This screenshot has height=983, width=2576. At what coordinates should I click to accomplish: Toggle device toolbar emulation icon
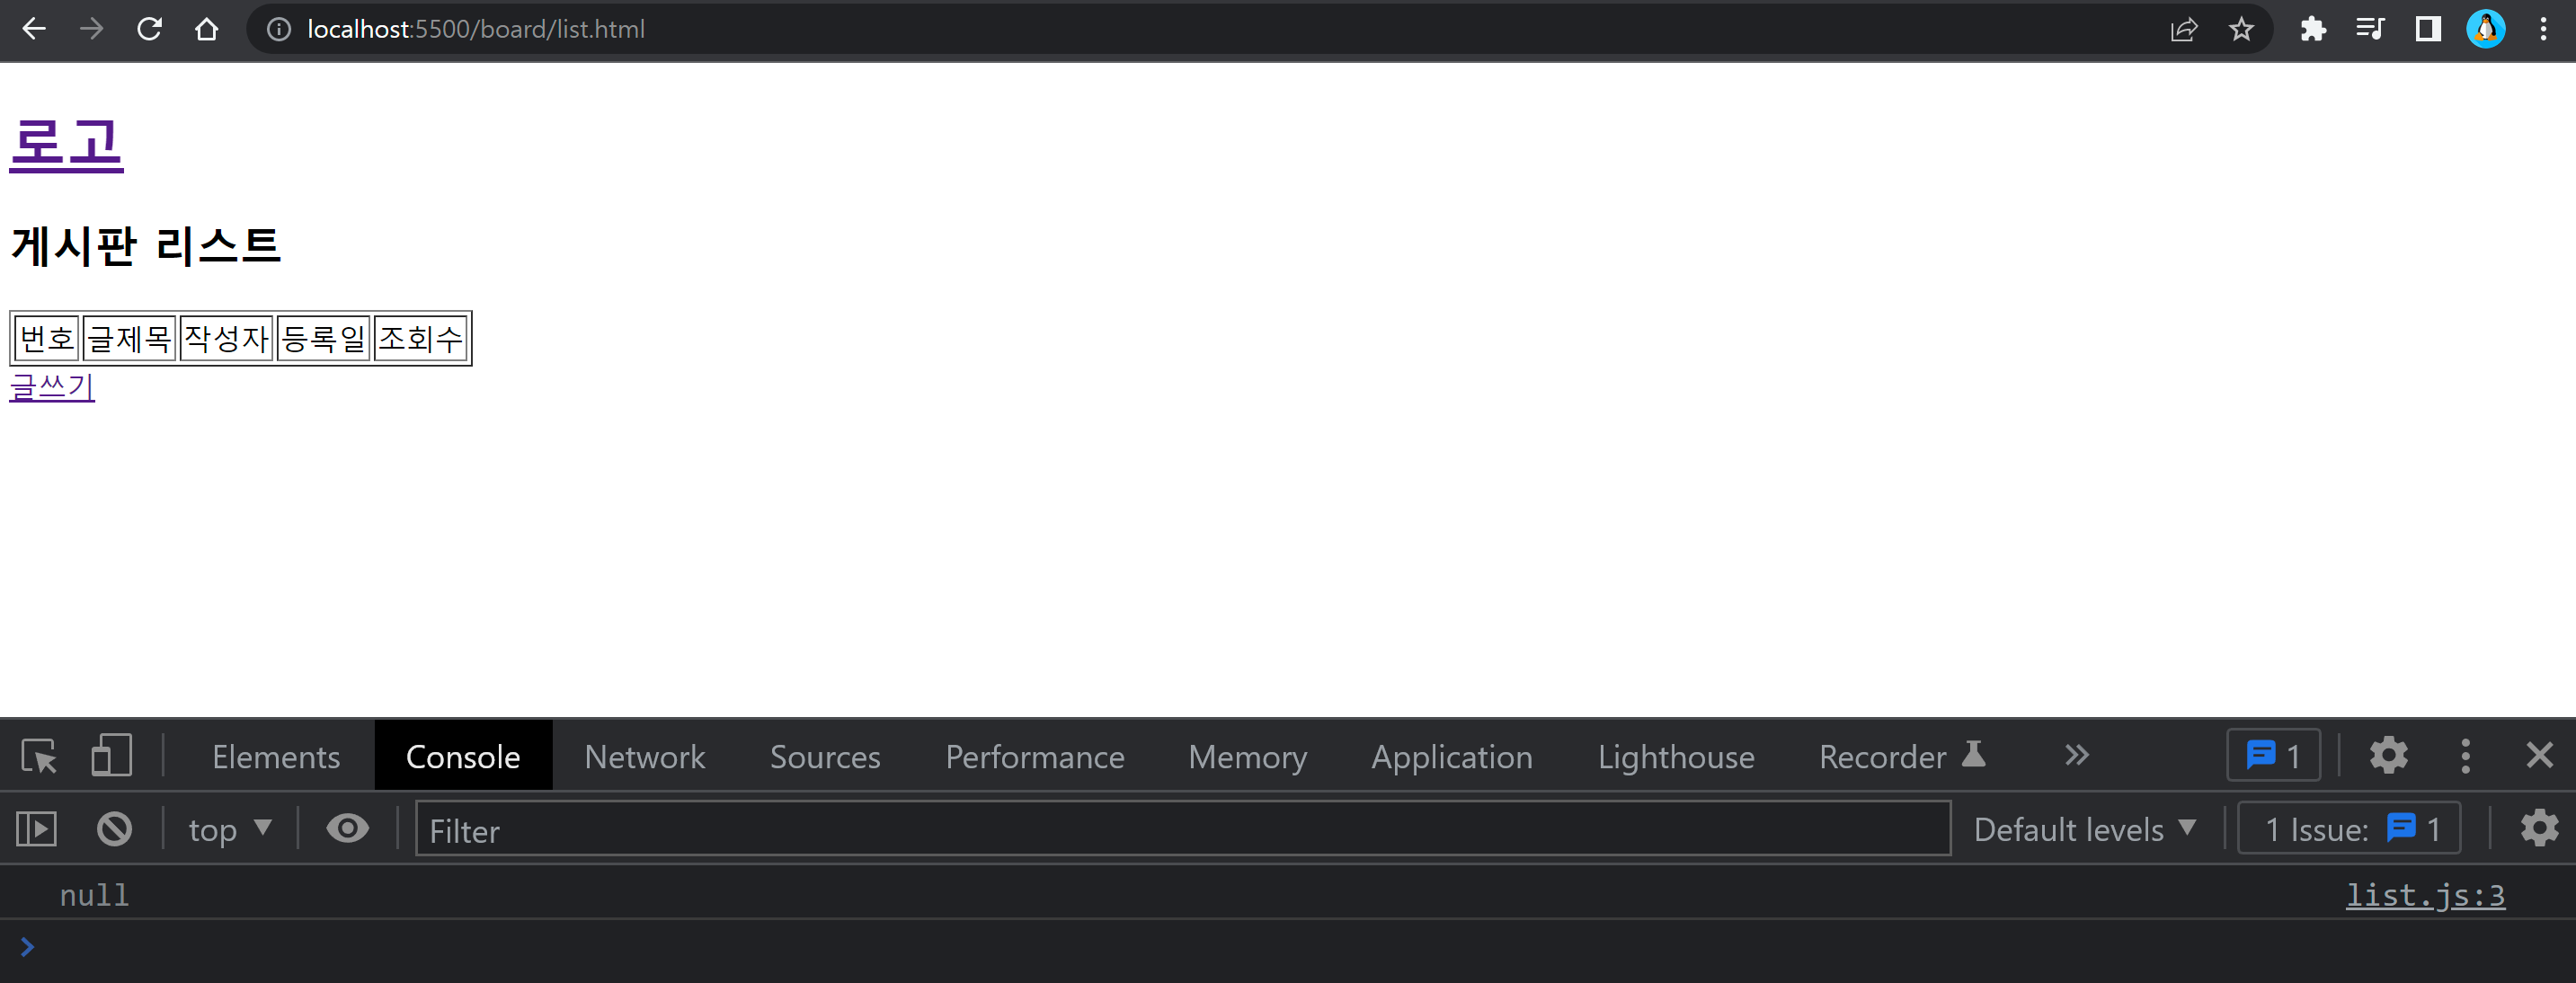(x=111, y=756)
